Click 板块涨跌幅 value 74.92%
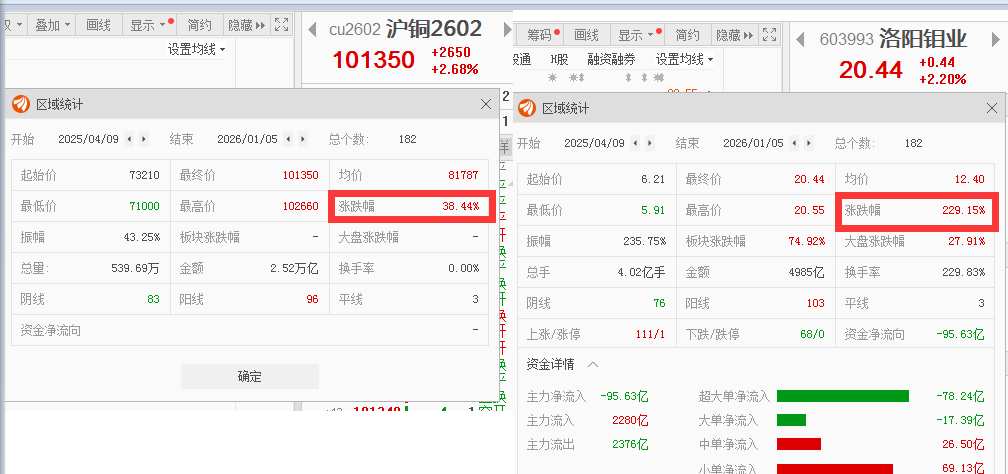Image resolution: width=1008 pixels, height=474 pixels. [806, 241]
